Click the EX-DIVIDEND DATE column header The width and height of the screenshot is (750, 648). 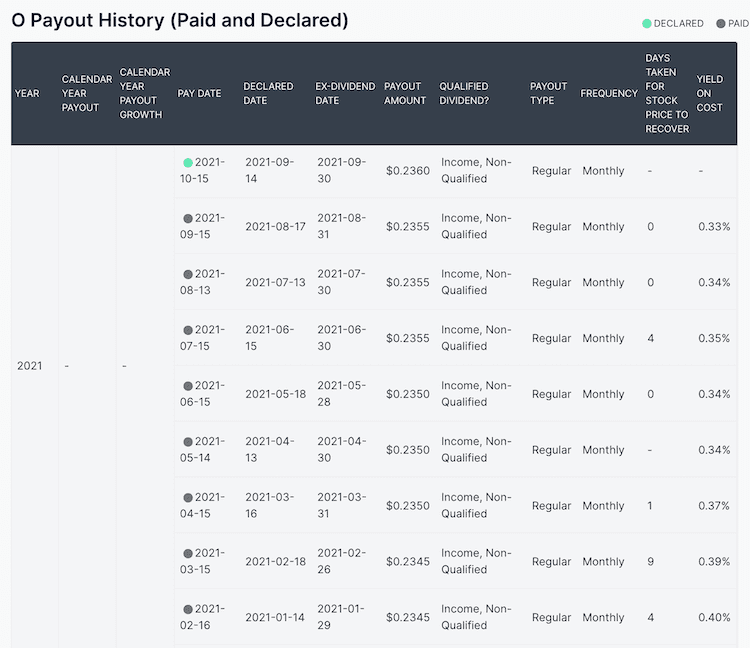tap(345, 93)
